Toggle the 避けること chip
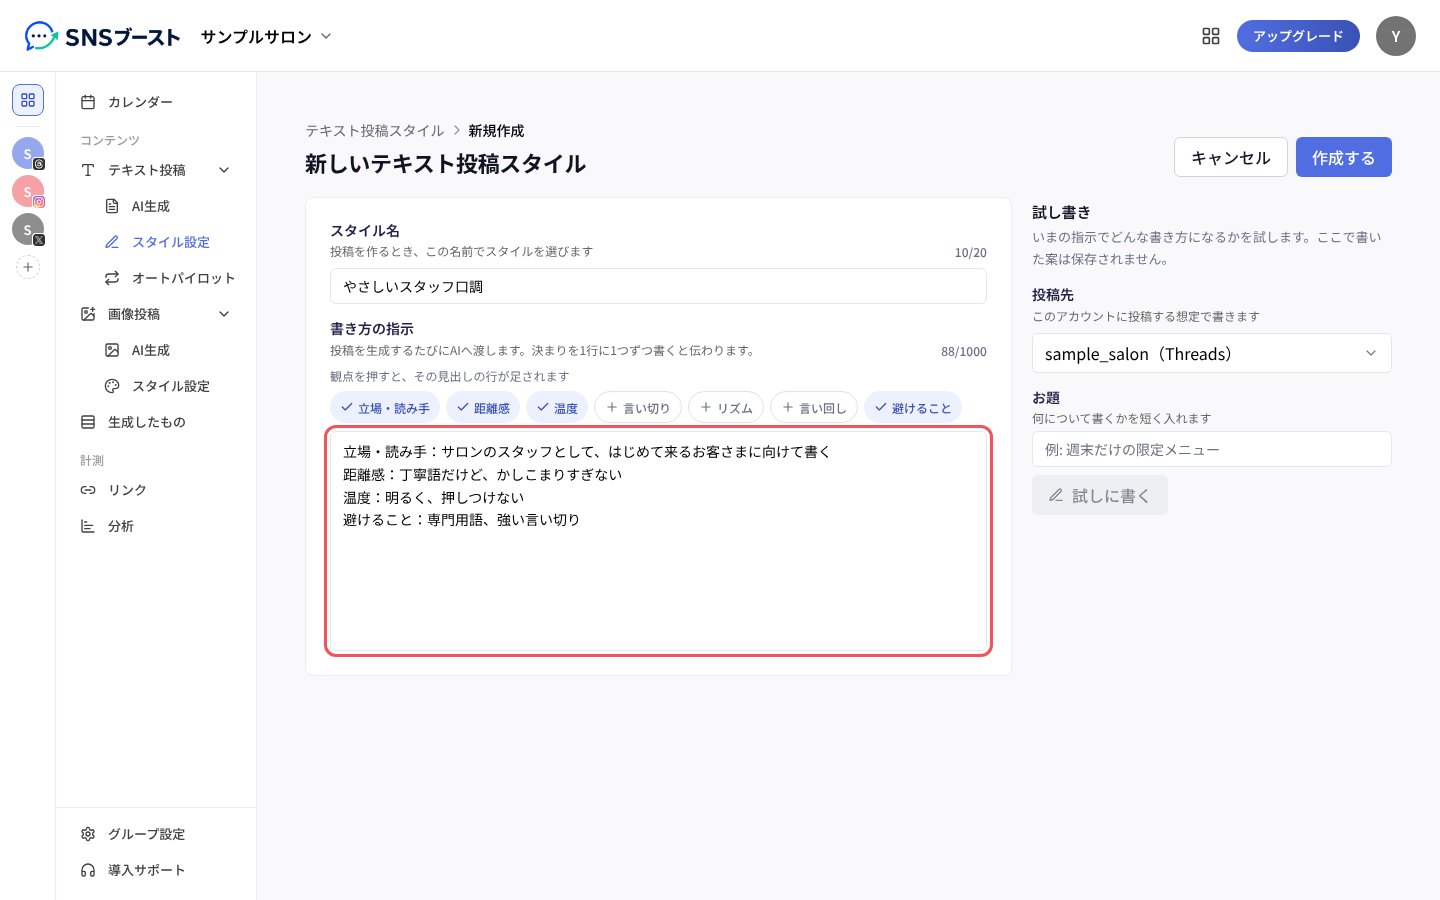1440x900 pixels. pos(913,408)
